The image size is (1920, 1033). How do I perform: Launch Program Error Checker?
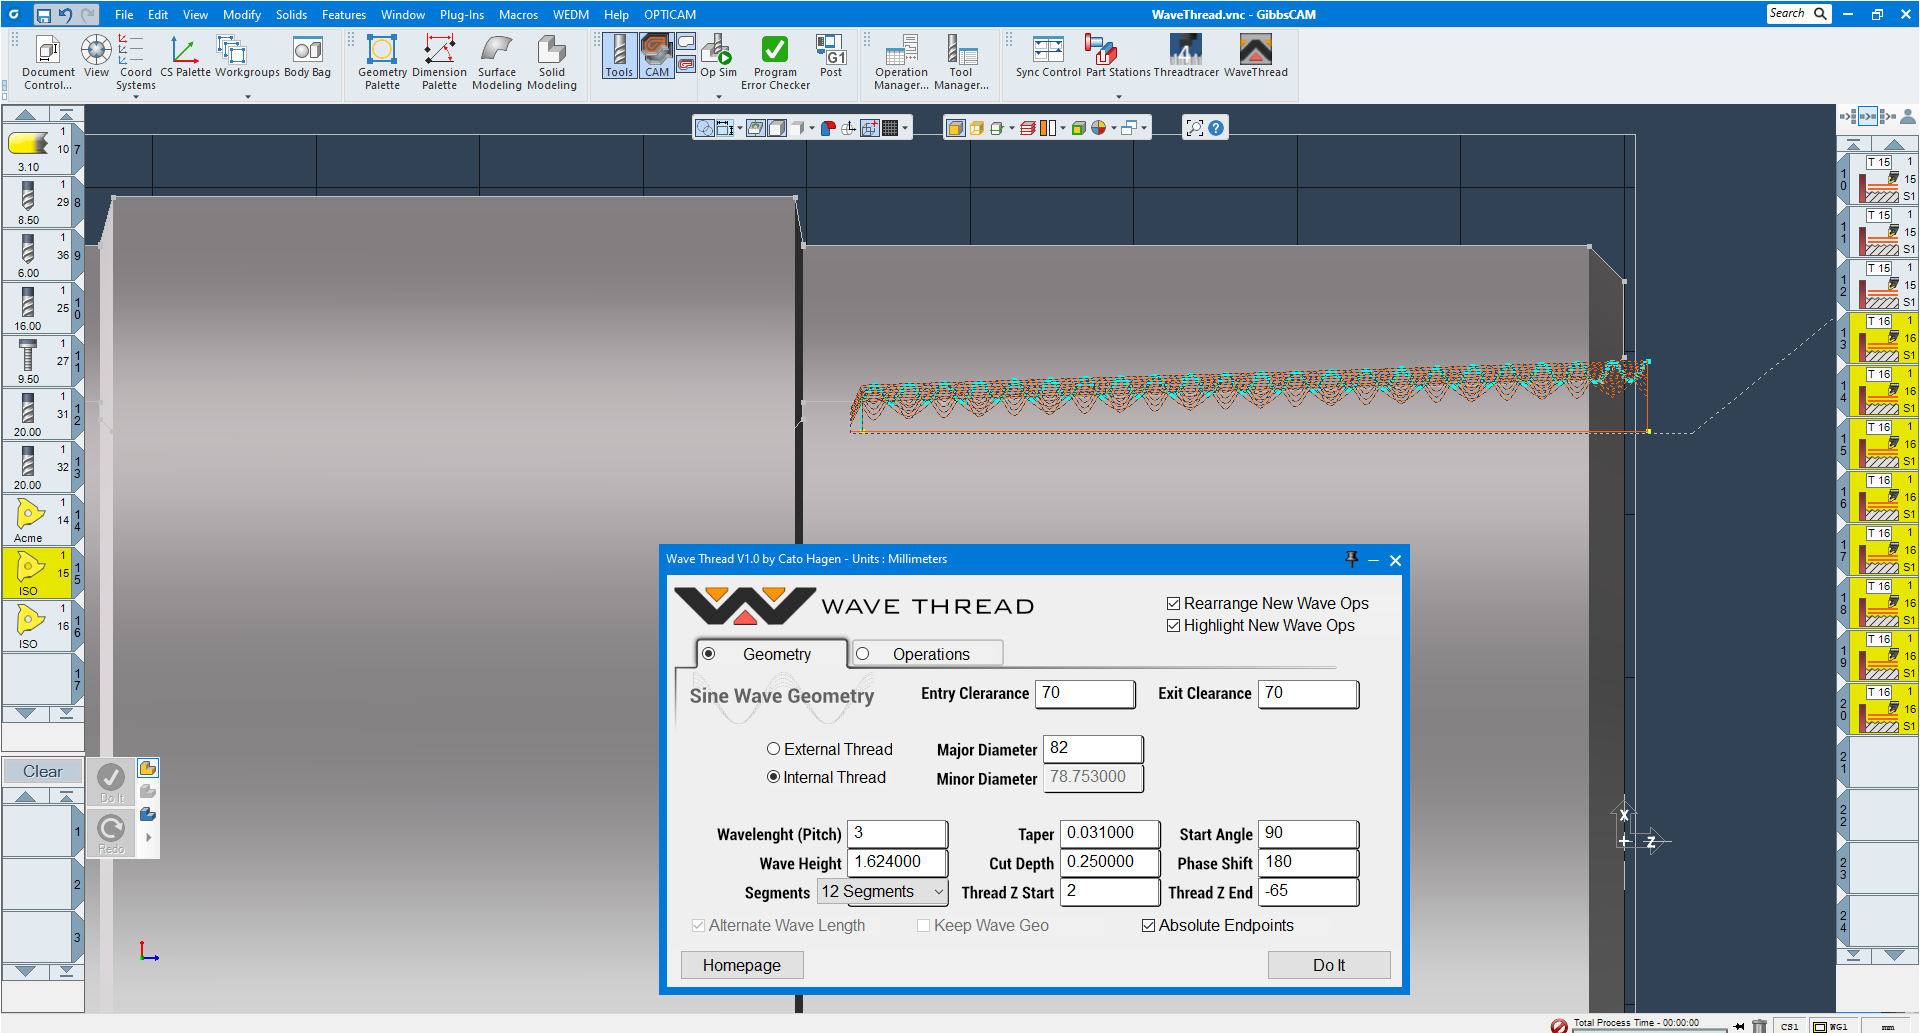pos(774,62)
